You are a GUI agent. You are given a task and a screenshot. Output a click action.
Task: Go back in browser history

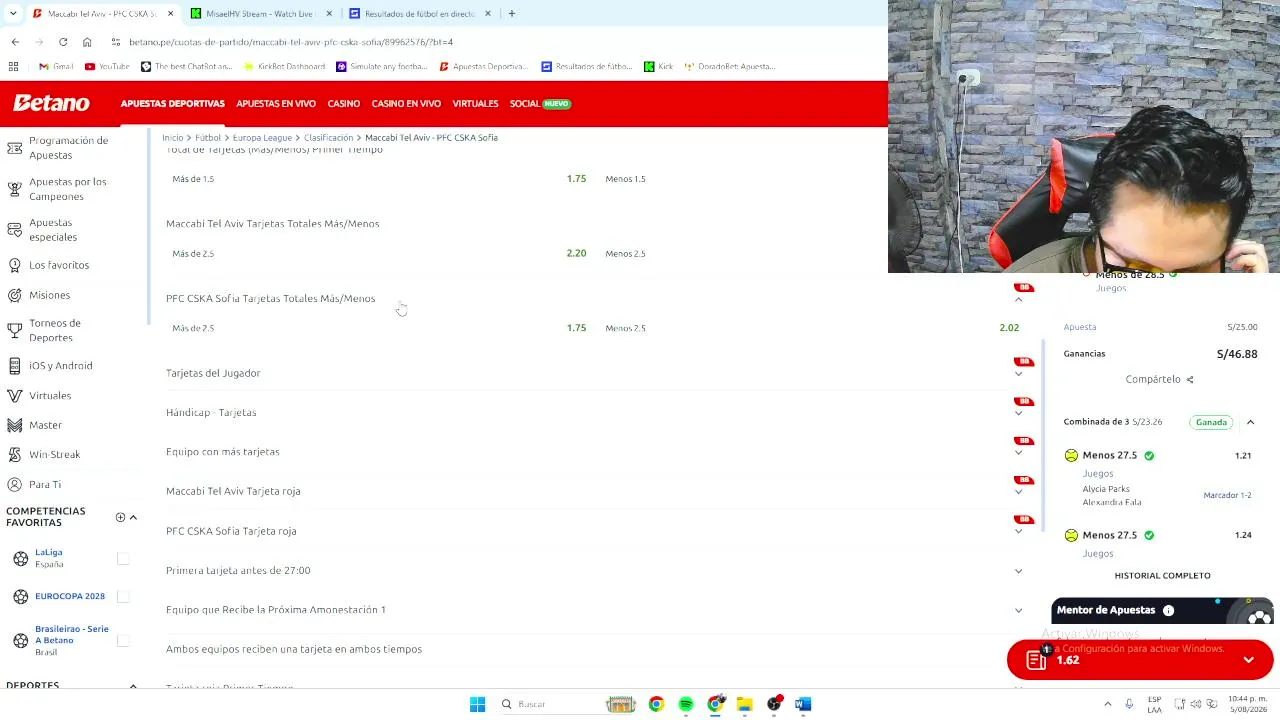pos(15,42)
